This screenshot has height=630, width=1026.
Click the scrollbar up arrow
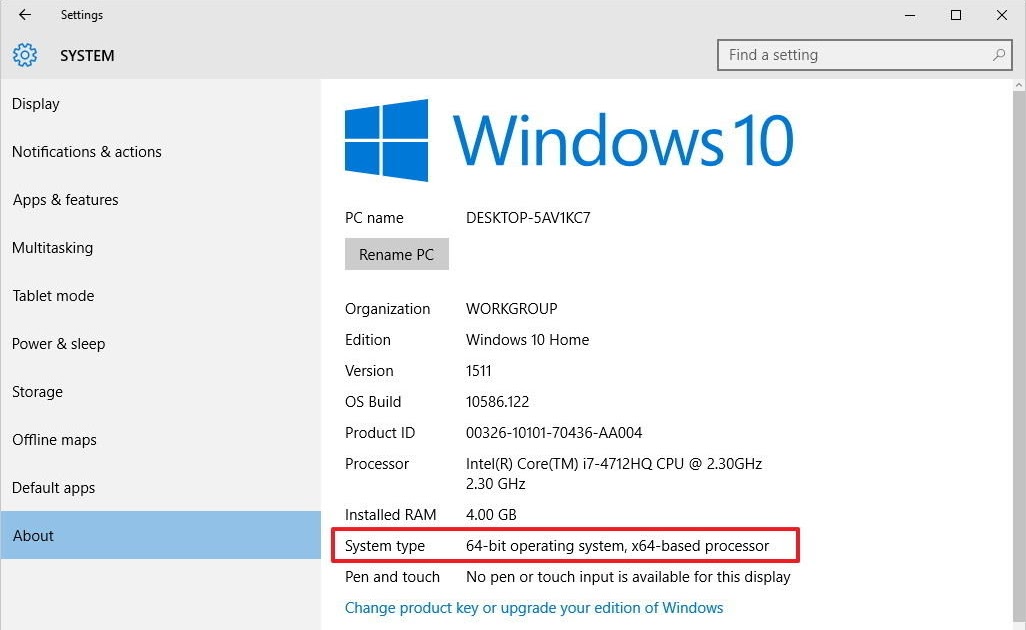pos(1019,85)
